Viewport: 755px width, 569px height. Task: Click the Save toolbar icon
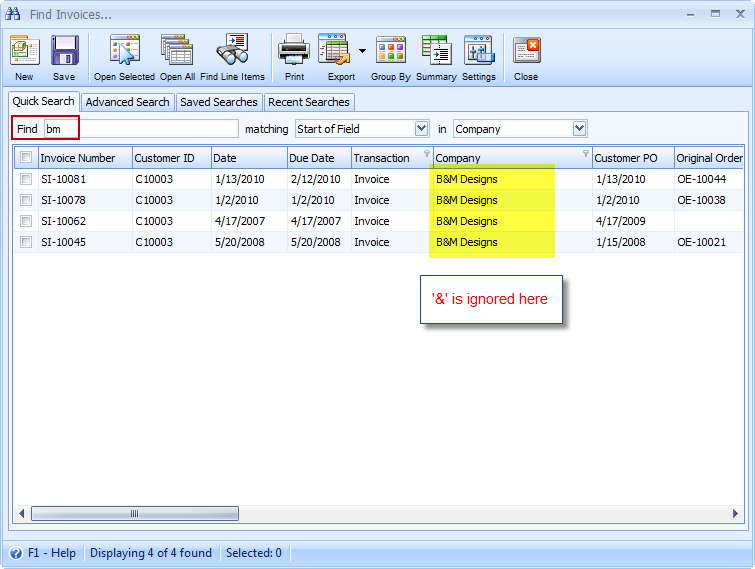[x=64, y=50]
